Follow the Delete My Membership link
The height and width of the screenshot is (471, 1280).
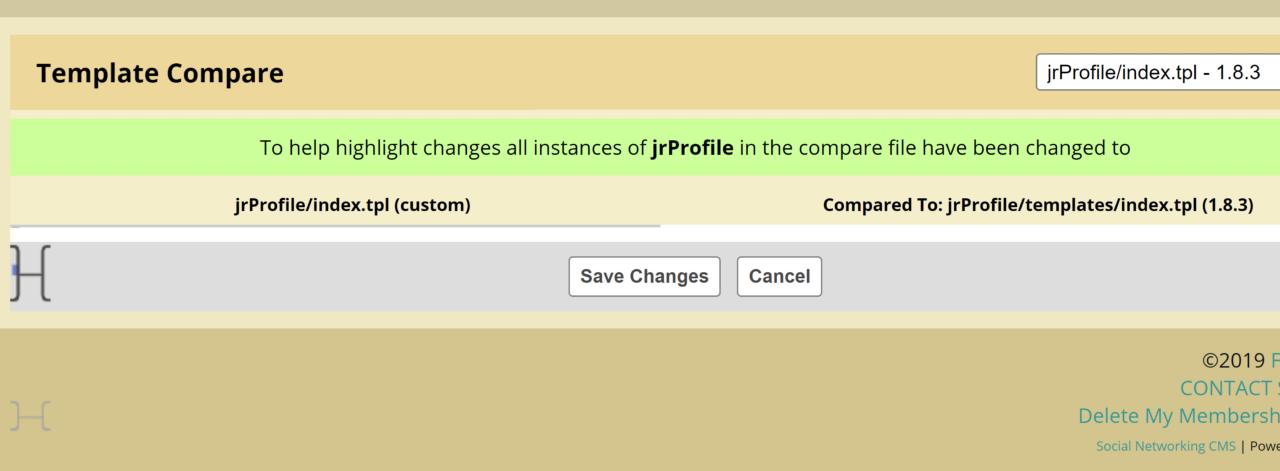1178,415
